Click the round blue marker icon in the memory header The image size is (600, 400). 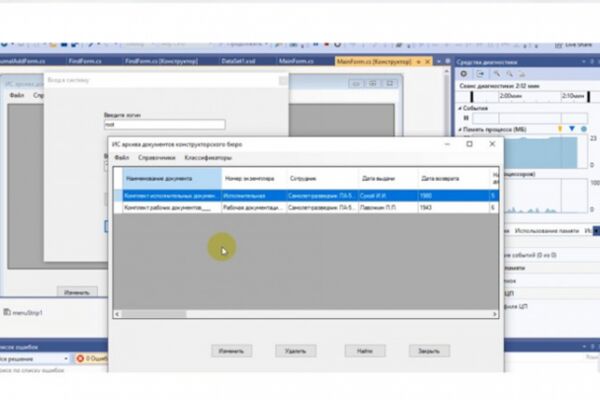pyautogui.click(x=584, y=129)
